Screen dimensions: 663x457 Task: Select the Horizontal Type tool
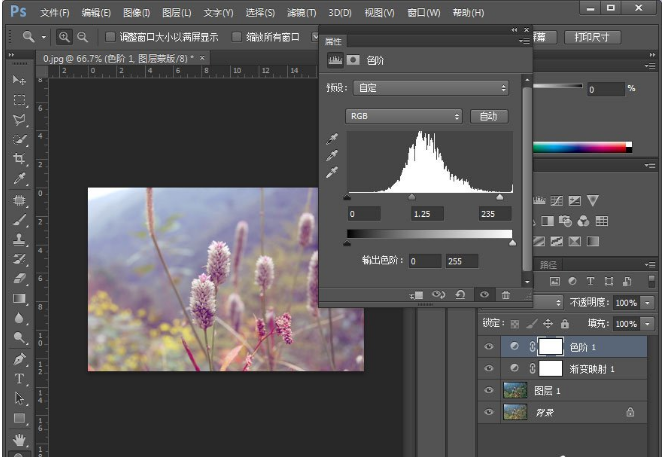(x=19, y=379)
